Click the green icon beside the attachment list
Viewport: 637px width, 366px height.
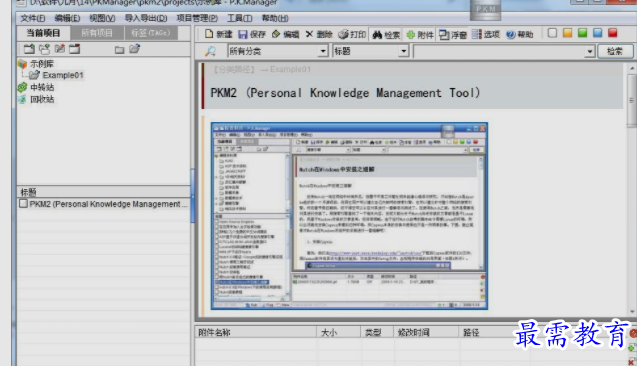tap(632, 348)
